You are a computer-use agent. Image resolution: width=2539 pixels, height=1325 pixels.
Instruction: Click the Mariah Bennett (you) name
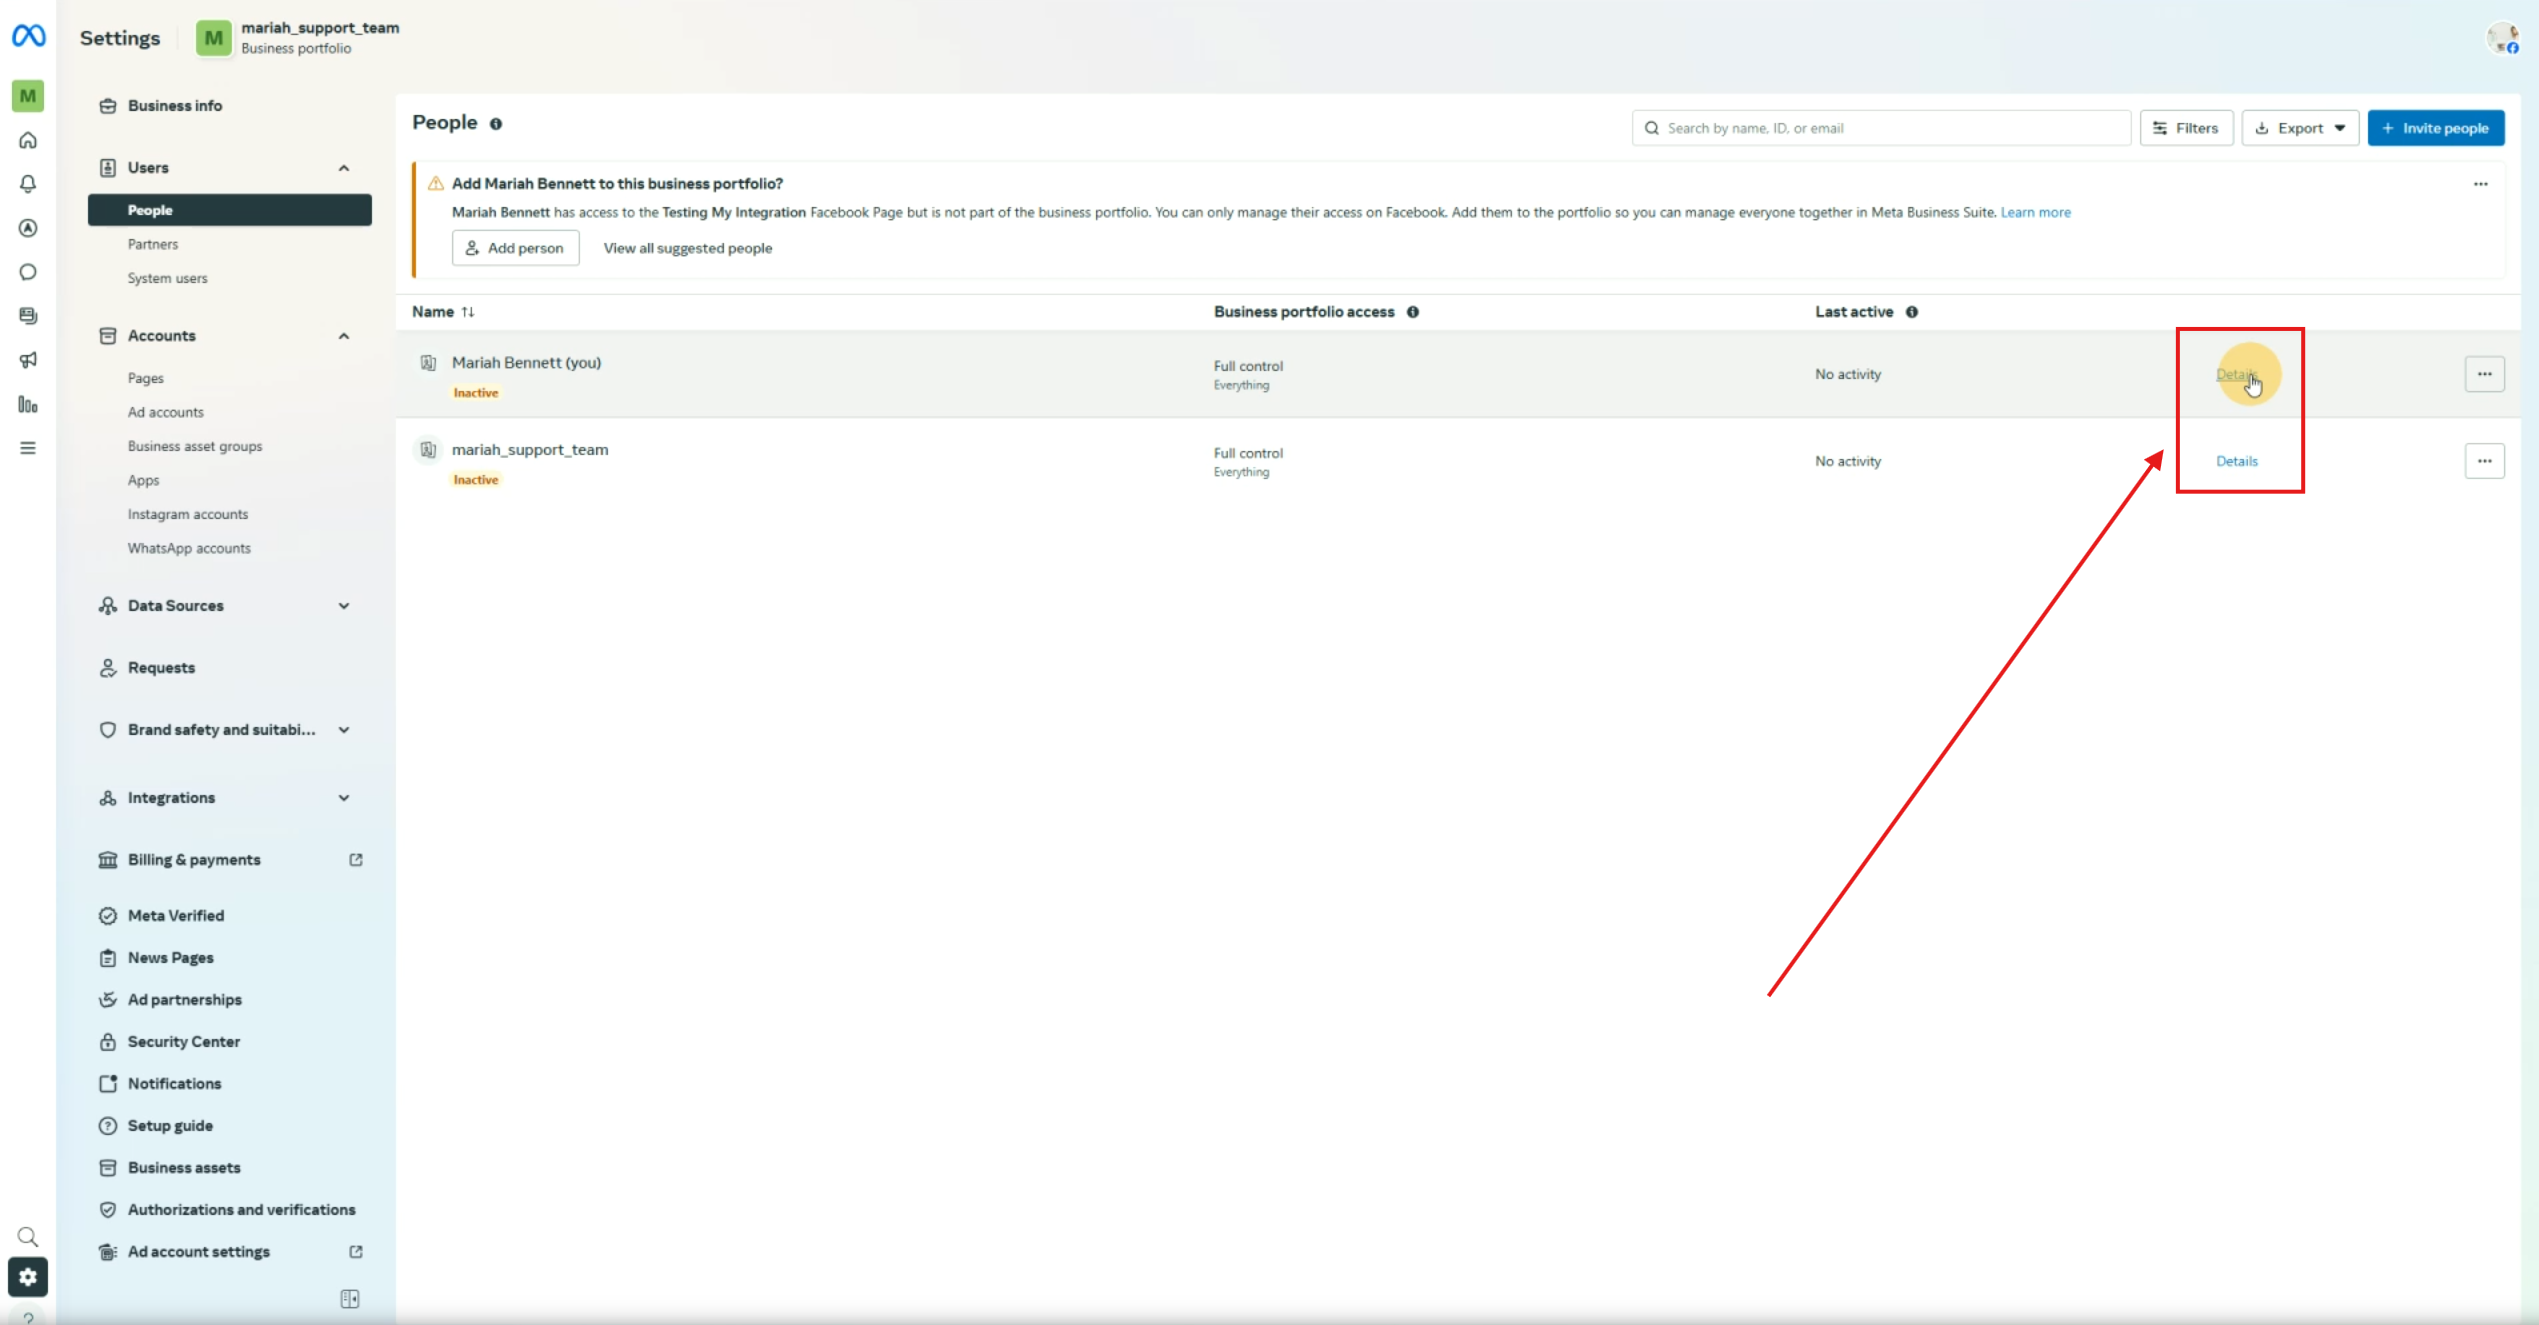pyautogui.click(x=526, y=363)
